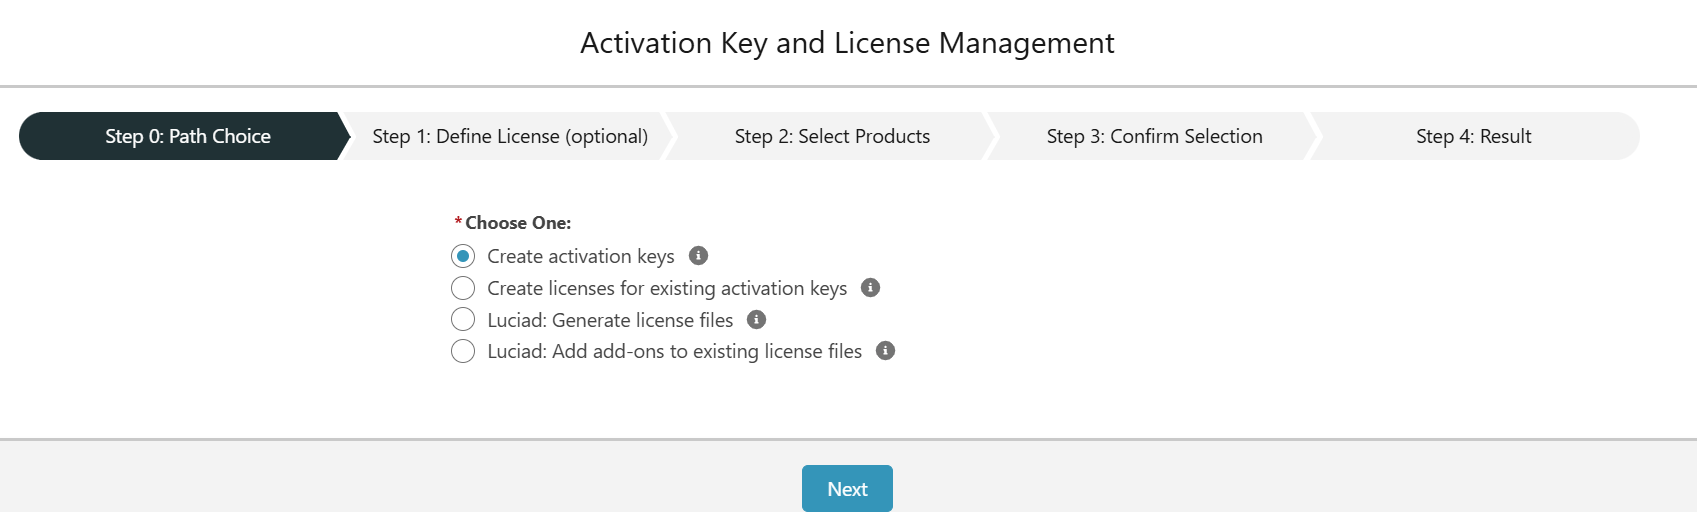Switch to Step 3: Confirm Selection
Image resolution: width=1697 pixels, height=512 pixels.
tap(1154, 136)
